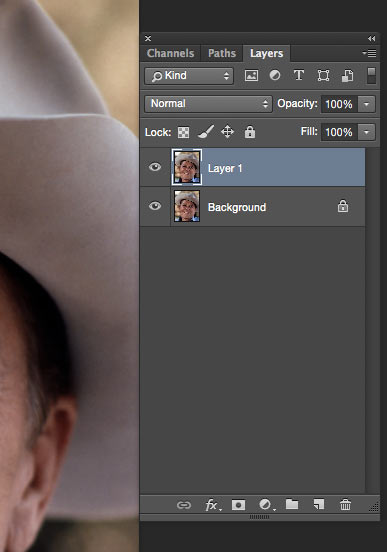Open the Kind filter type dropdown

coord(189,76)
